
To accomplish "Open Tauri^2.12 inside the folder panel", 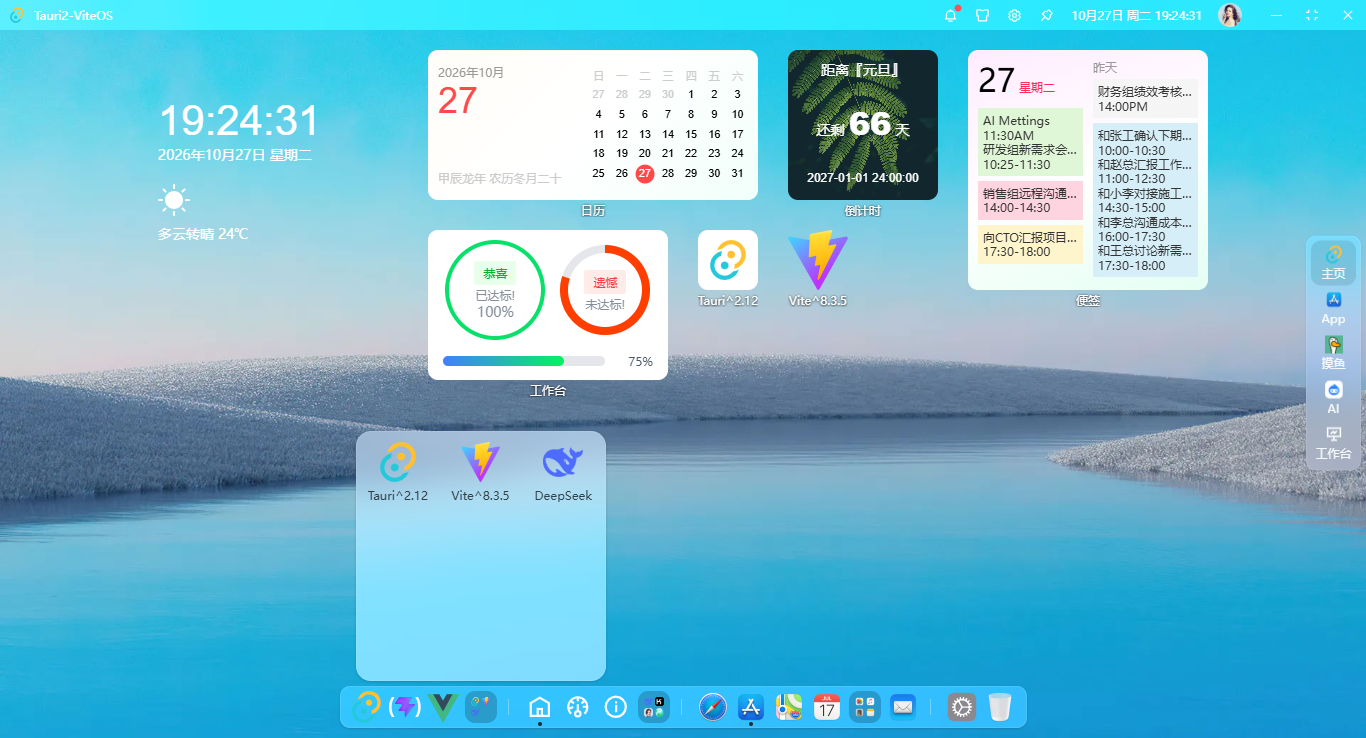I will [x=398, y=472].
